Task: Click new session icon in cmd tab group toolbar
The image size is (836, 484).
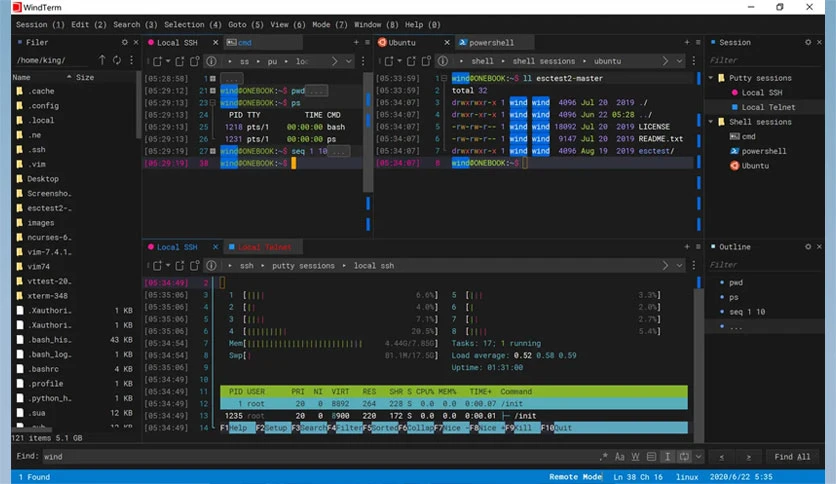Action: pyautogui.click(x=157, y=61)
